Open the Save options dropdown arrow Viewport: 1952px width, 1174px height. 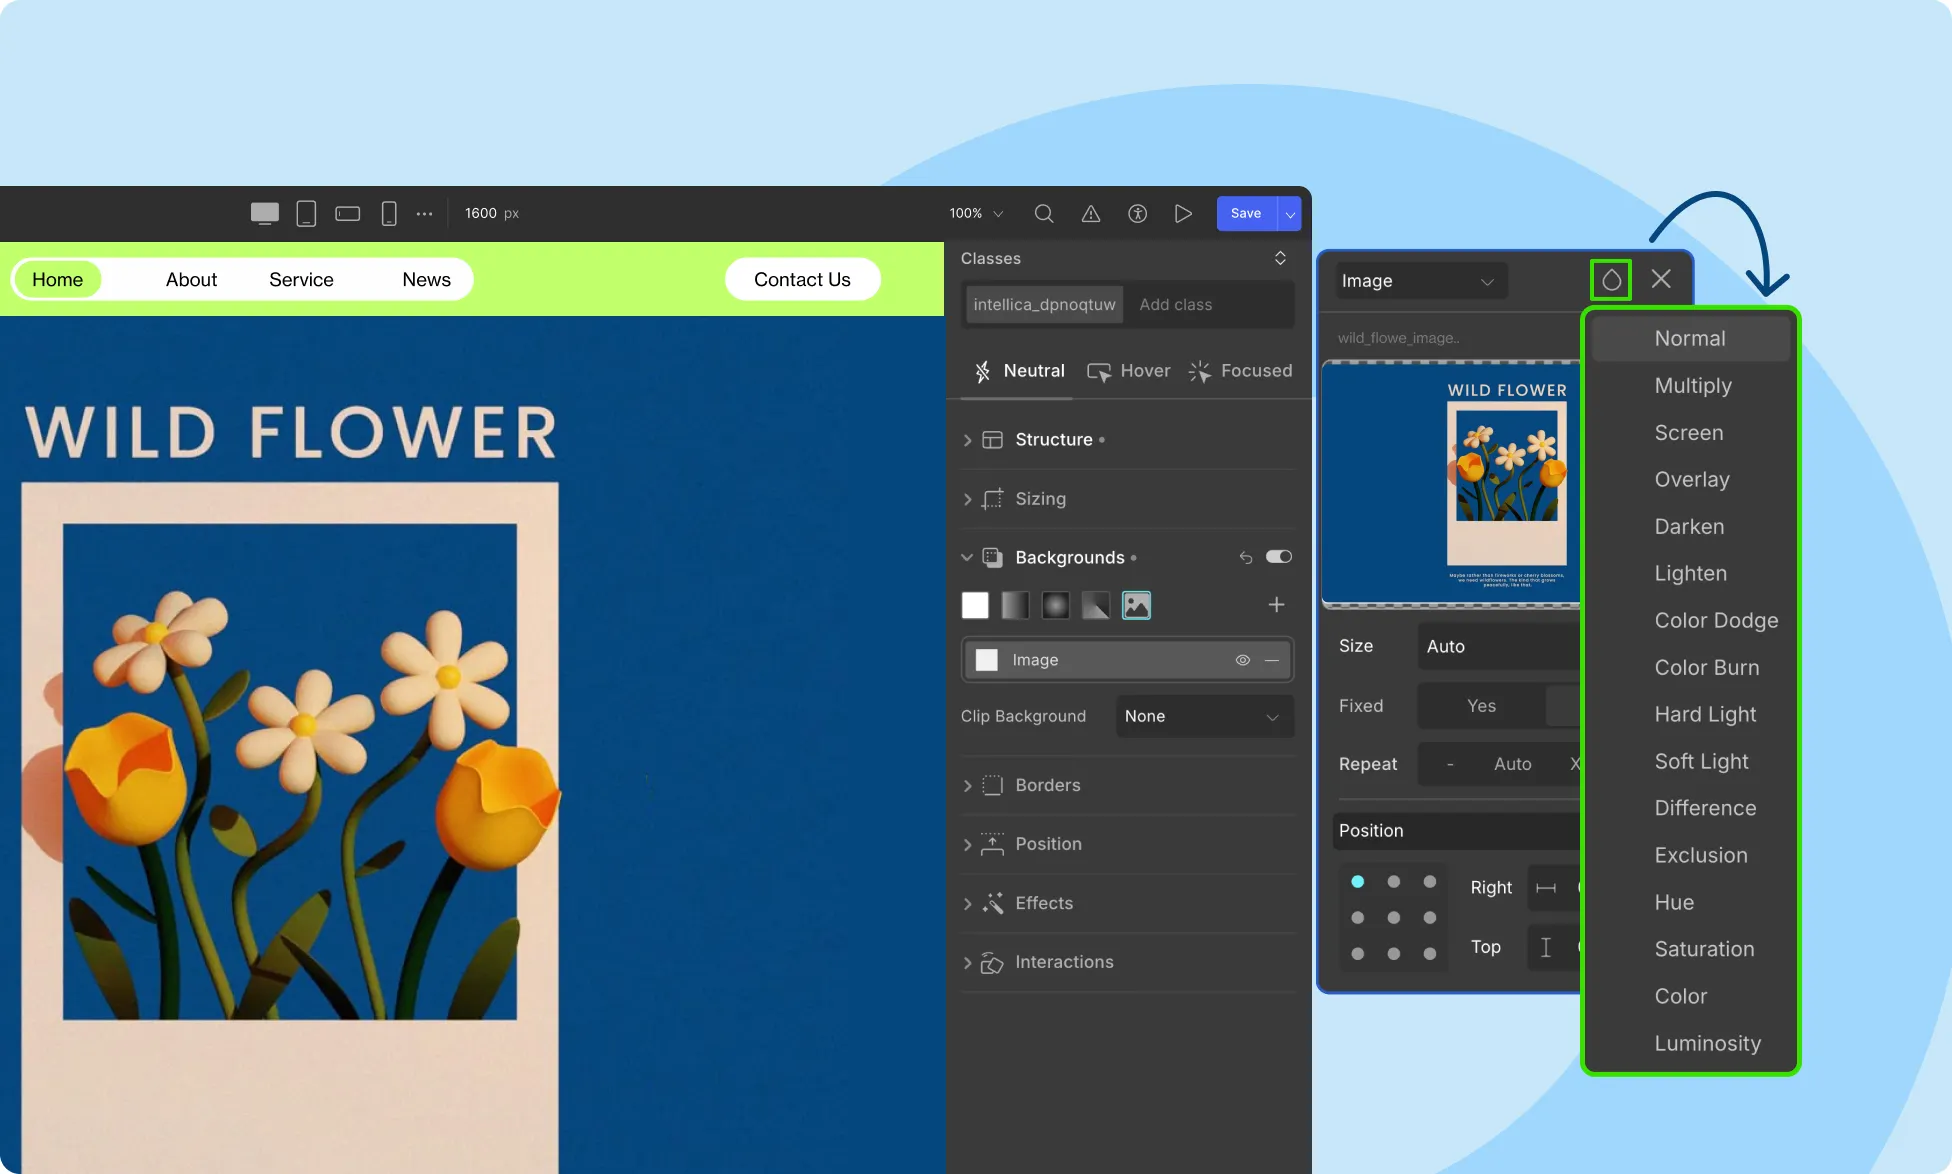(1289, 213)
